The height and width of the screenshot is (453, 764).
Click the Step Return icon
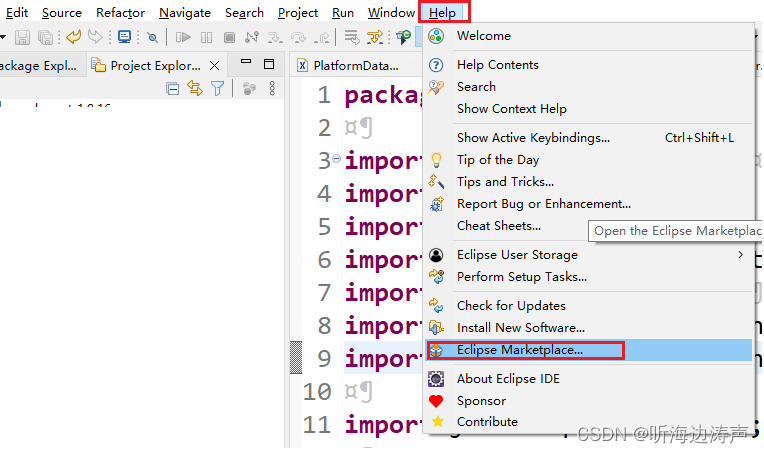click(x=322, y=37)
